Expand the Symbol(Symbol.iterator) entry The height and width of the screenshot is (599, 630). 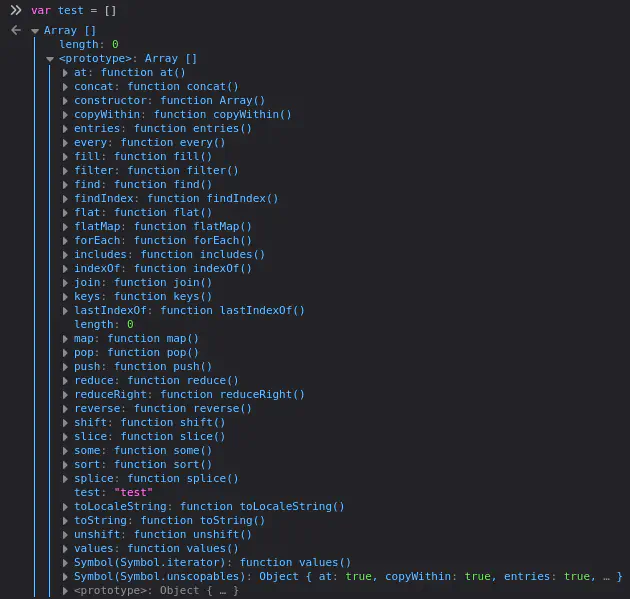coord(66,563)
